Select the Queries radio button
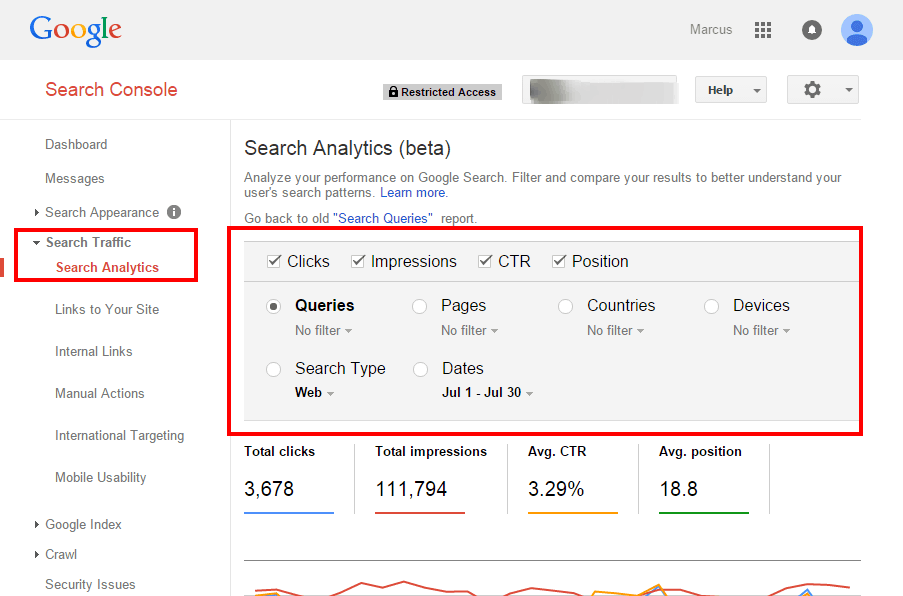Image resolution: width=903 pixels, height=596 pixels. pyautogui.click(x=274, y=306)
